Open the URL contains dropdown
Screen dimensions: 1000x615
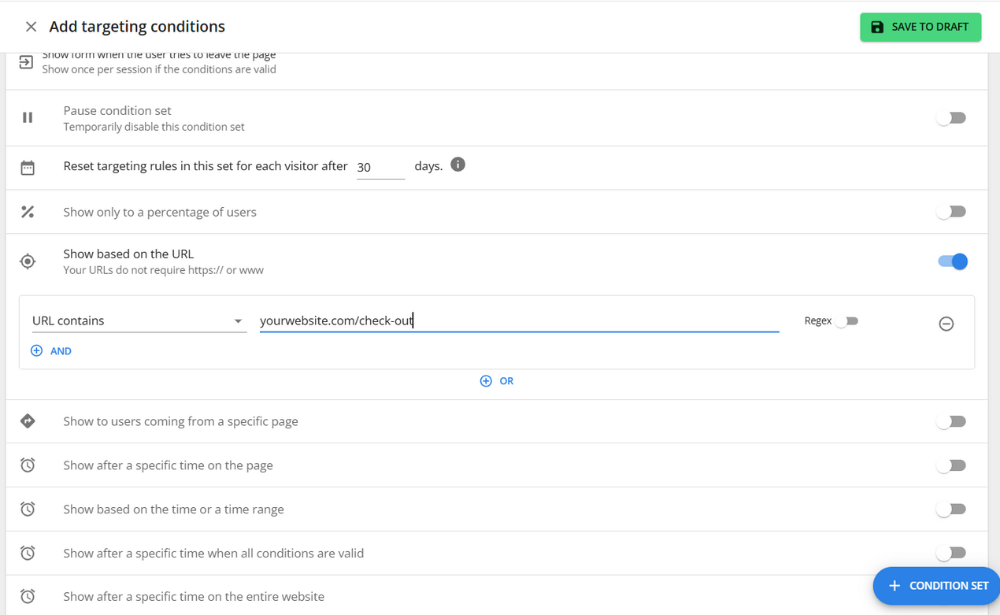pos(138,320)
